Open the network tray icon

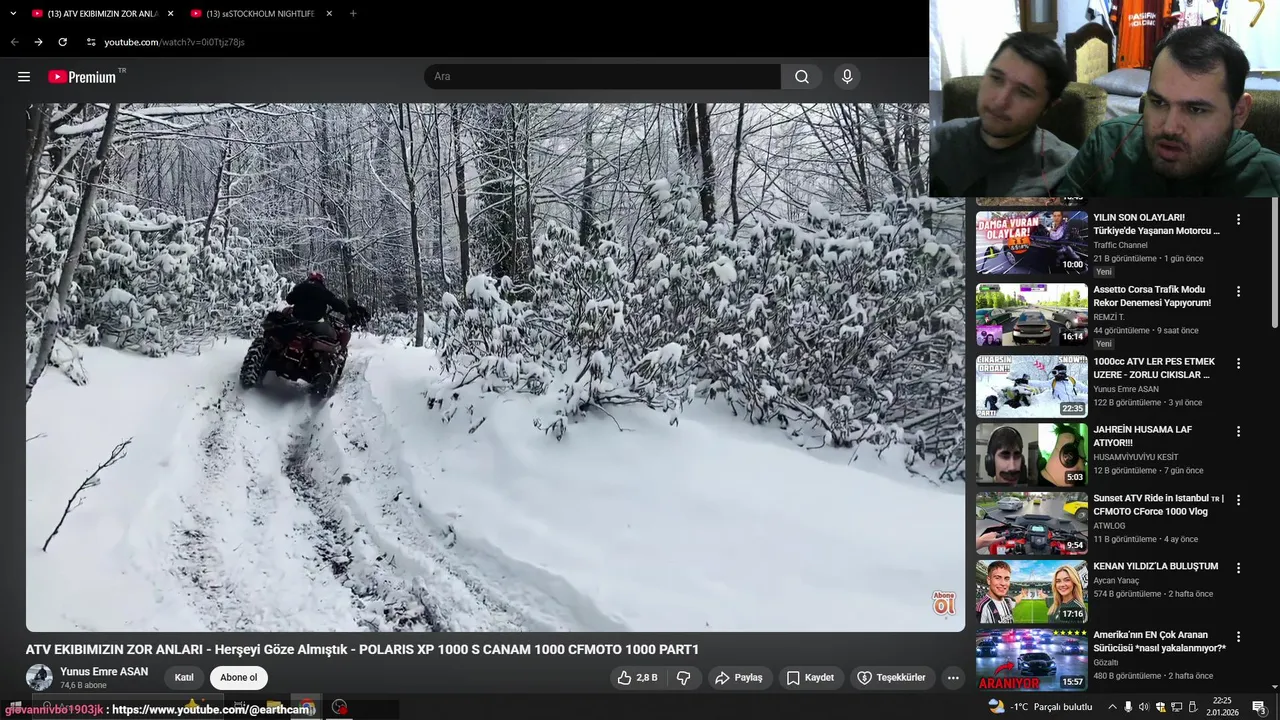click(1176, 707)
